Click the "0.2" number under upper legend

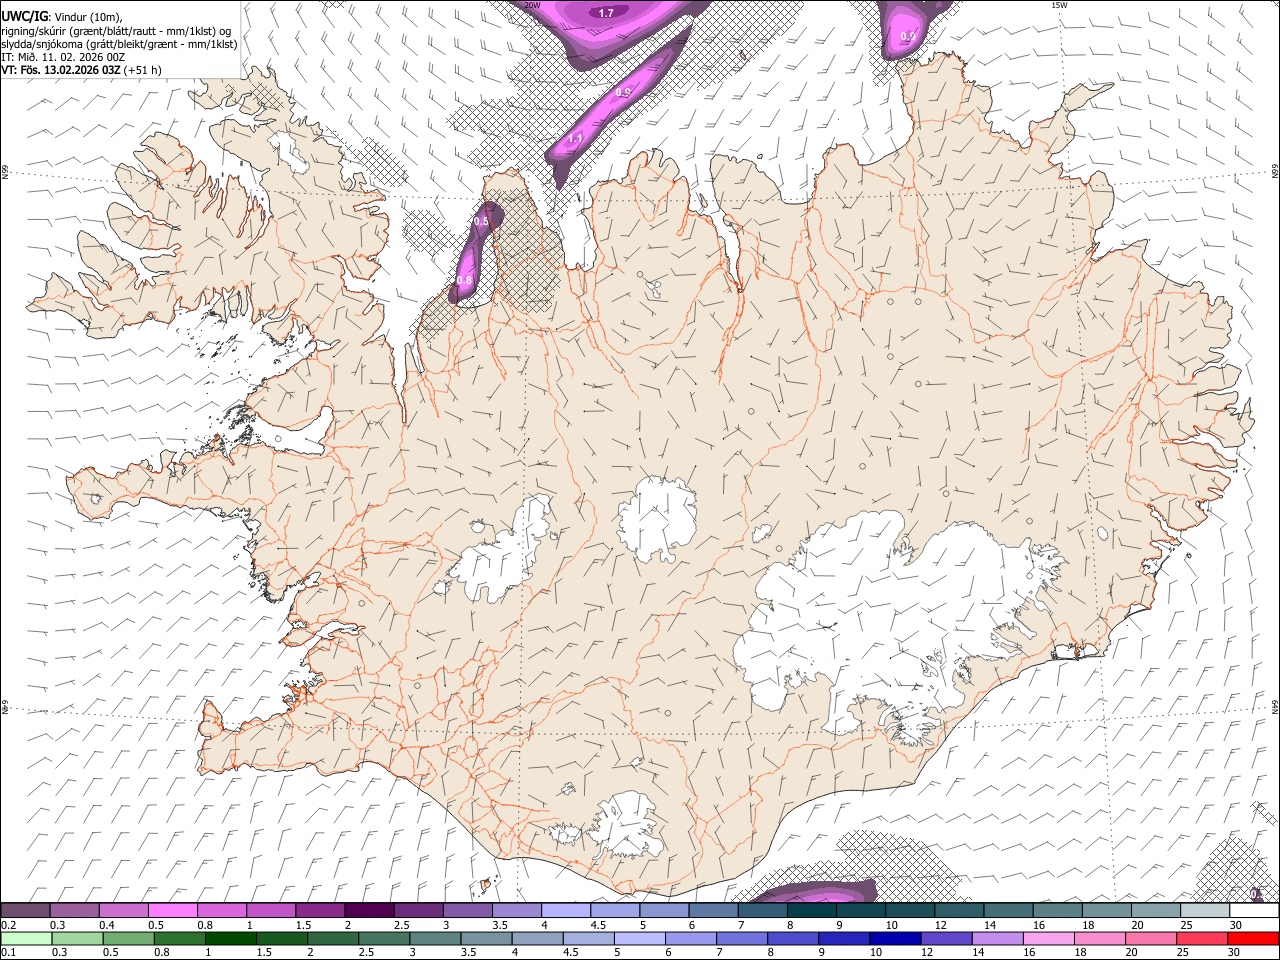point(8,924)
